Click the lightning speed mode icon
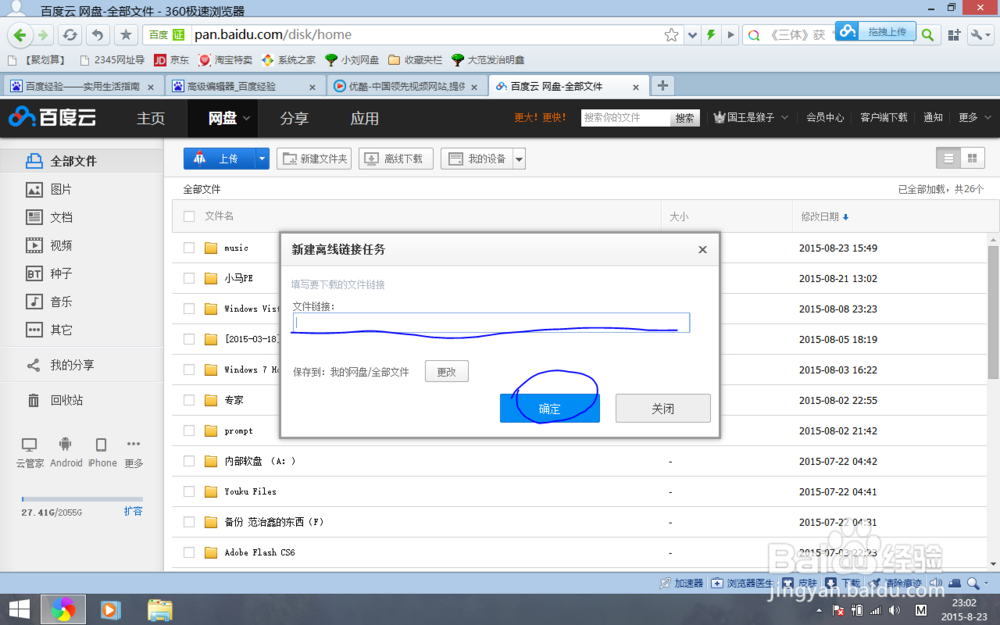 point(711,34)
